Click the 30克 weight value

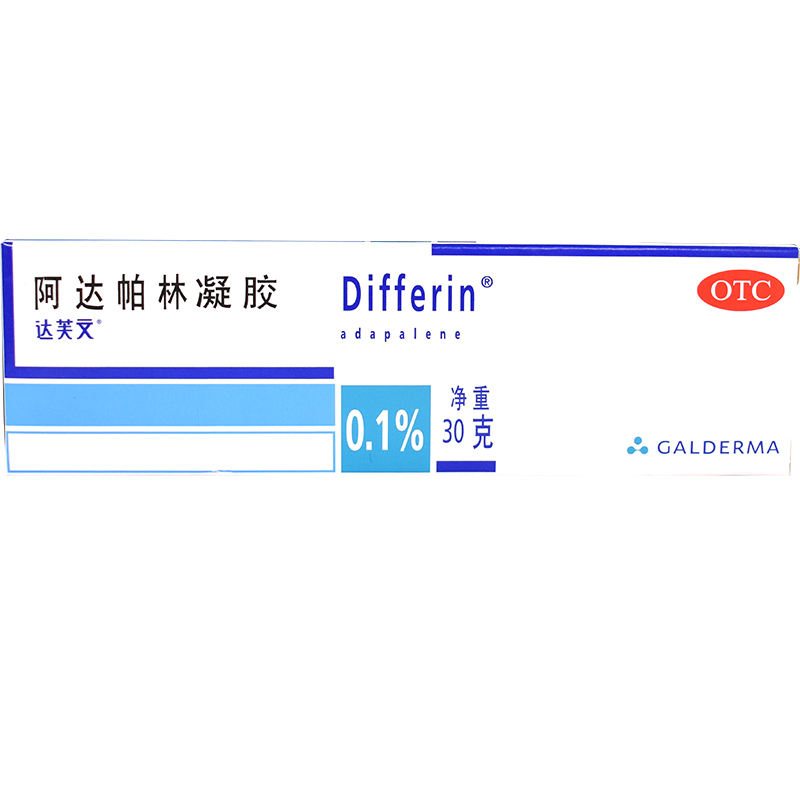(468, 433)
